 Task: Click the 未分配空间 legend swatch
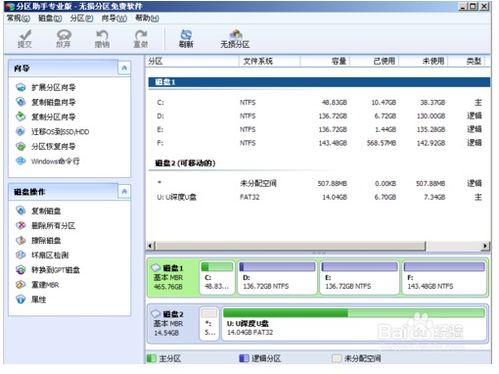click(x=337, y=358)
